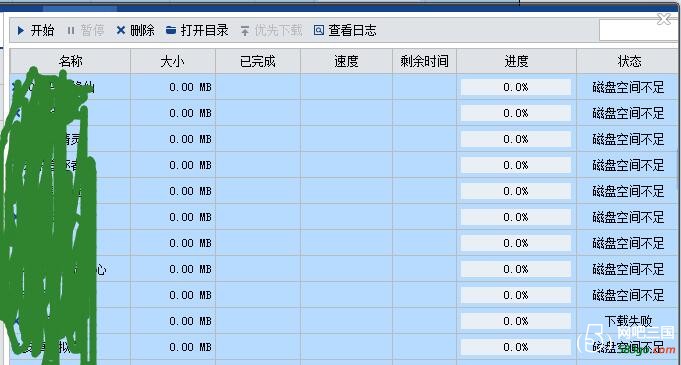Select first row showing 磁盘空间不足
The image size is (681, 365).
point(344,87)
